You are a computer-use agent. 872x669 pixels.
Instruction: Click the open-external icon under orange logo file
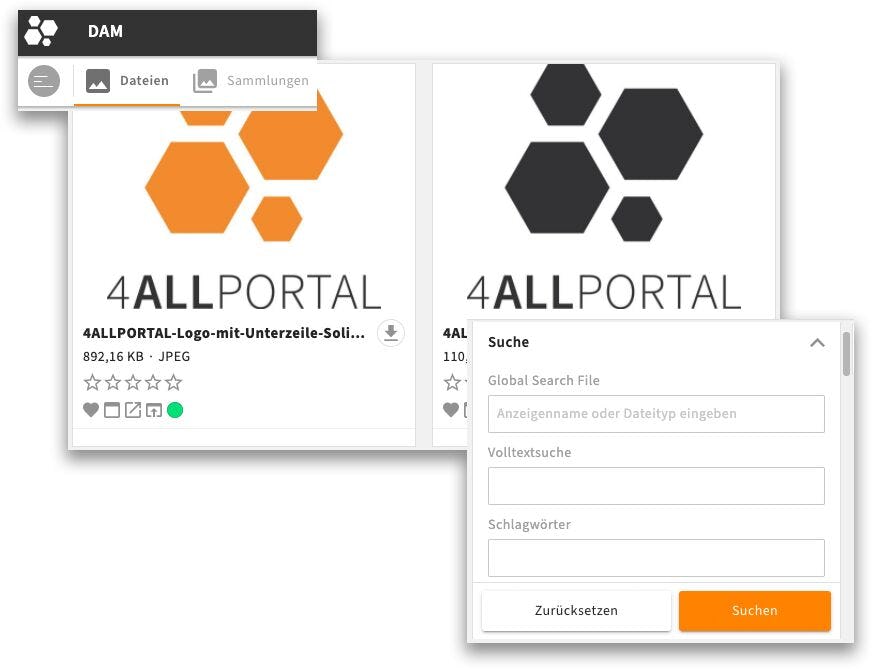coord(133,410)
